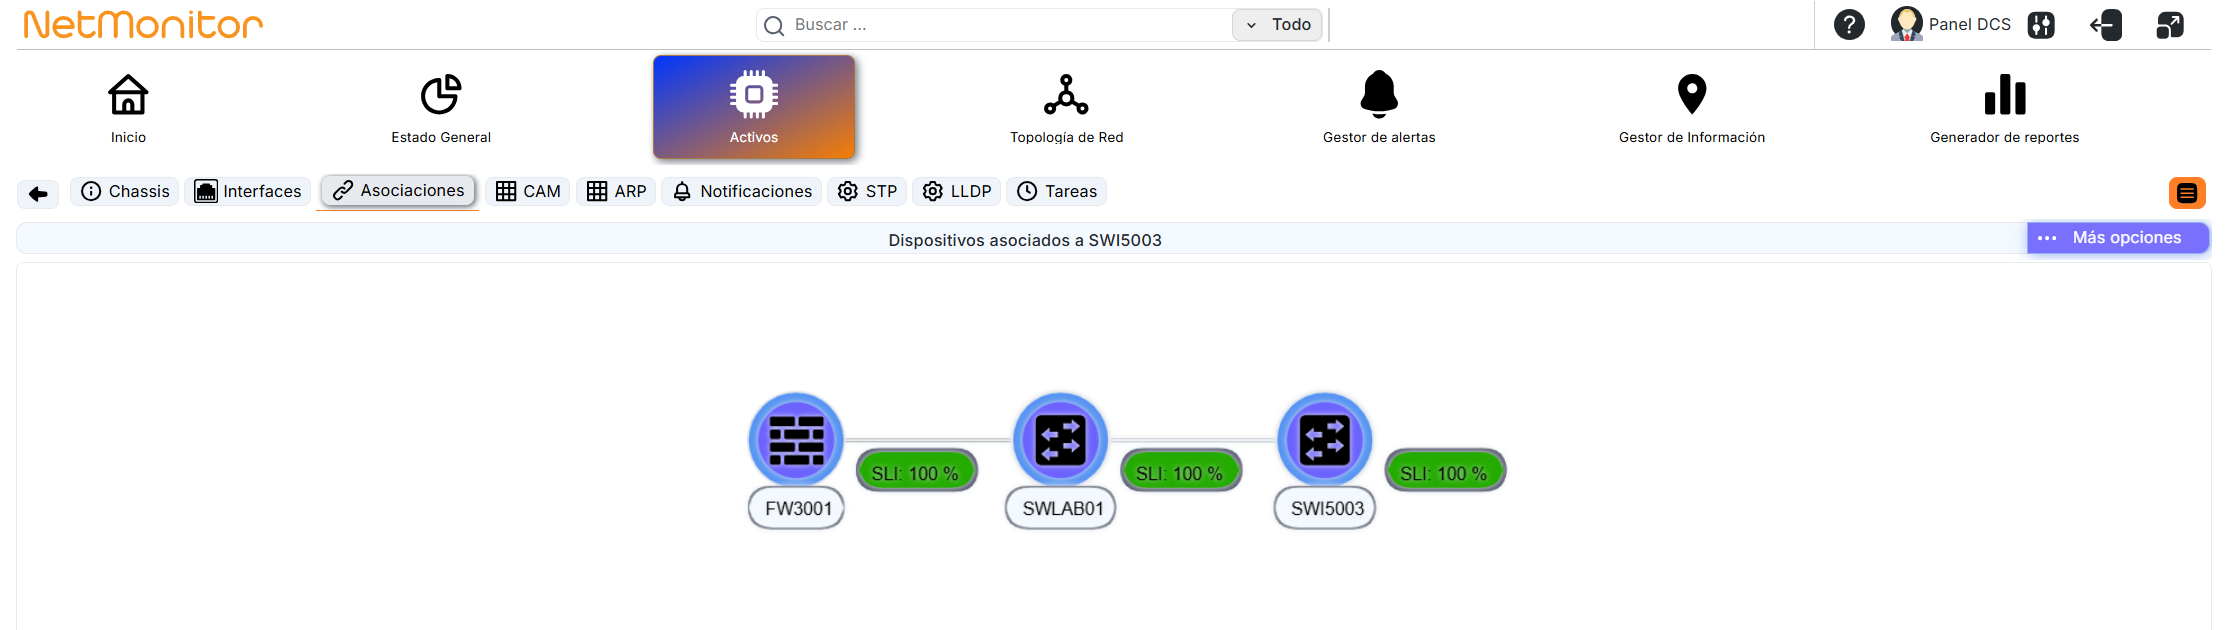Click the NetMonitor logo
The height and width of the screenshot is (630, 2230).
coord(143,24)
